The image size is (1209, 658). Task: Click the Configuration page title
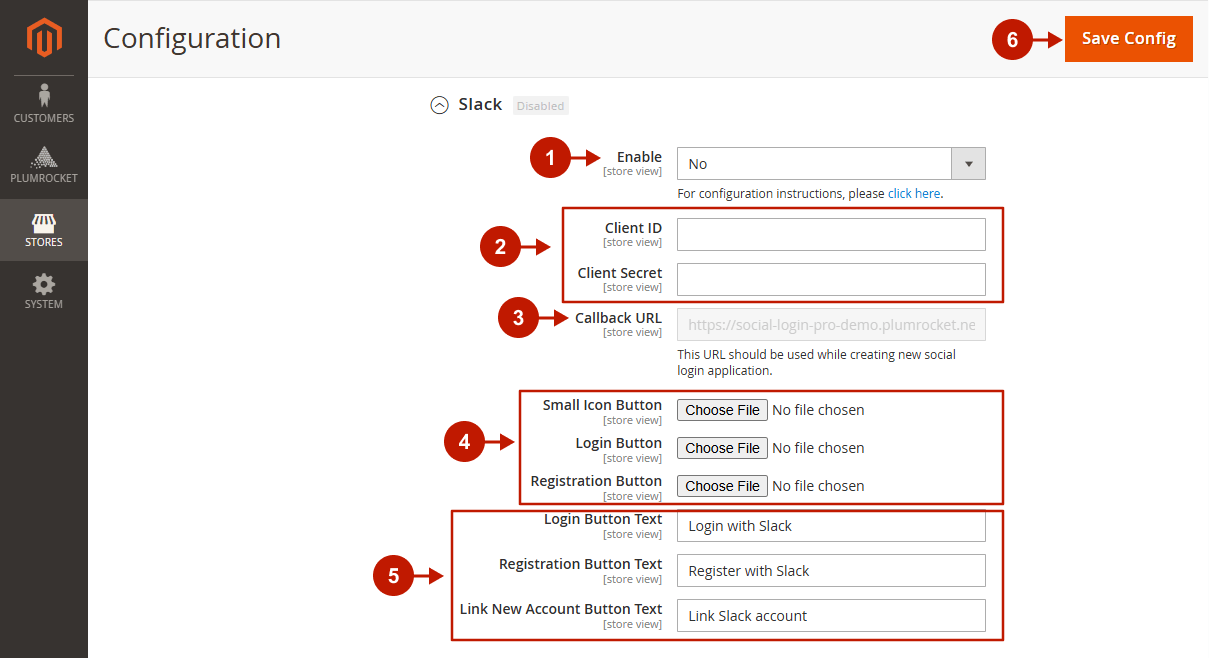pos(192,39)
